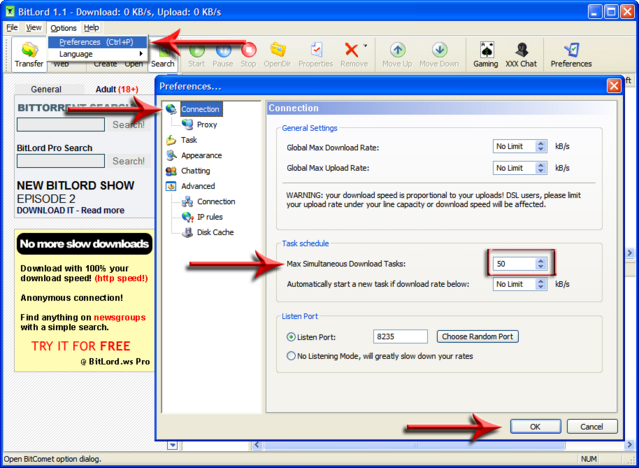Image resolution: width=639 pixels, height=468 pixels.
Task: Select Advanced Connection sub-item
Action: pyautogui.click(x=216, y=202)
